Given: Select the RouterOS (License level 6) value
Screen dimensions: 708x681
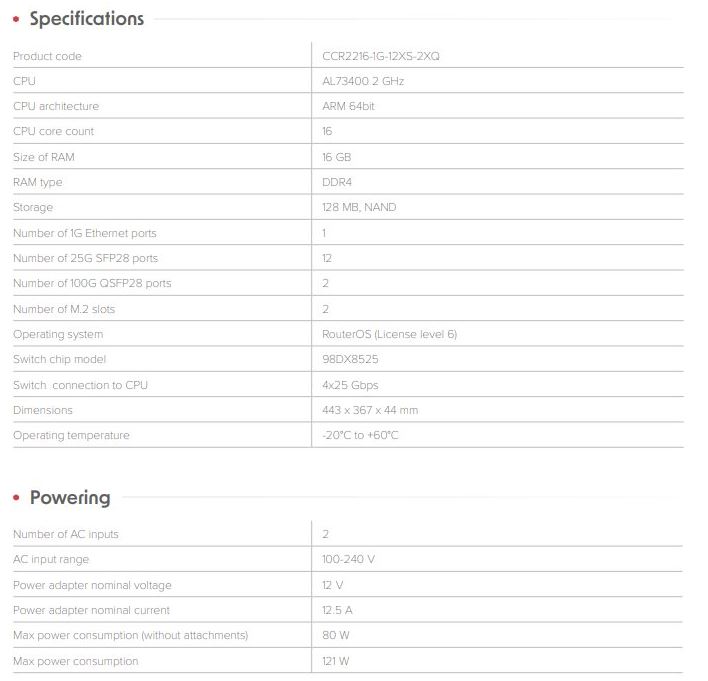Looking at the screenshot, I should [x=389, y=334].
